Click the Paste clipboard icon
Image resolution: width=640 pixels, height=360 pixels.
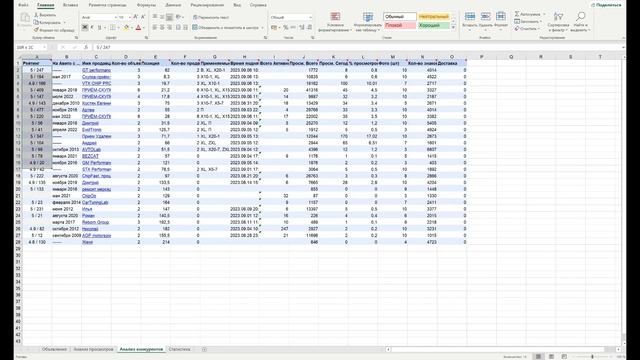tap(25, 18)
